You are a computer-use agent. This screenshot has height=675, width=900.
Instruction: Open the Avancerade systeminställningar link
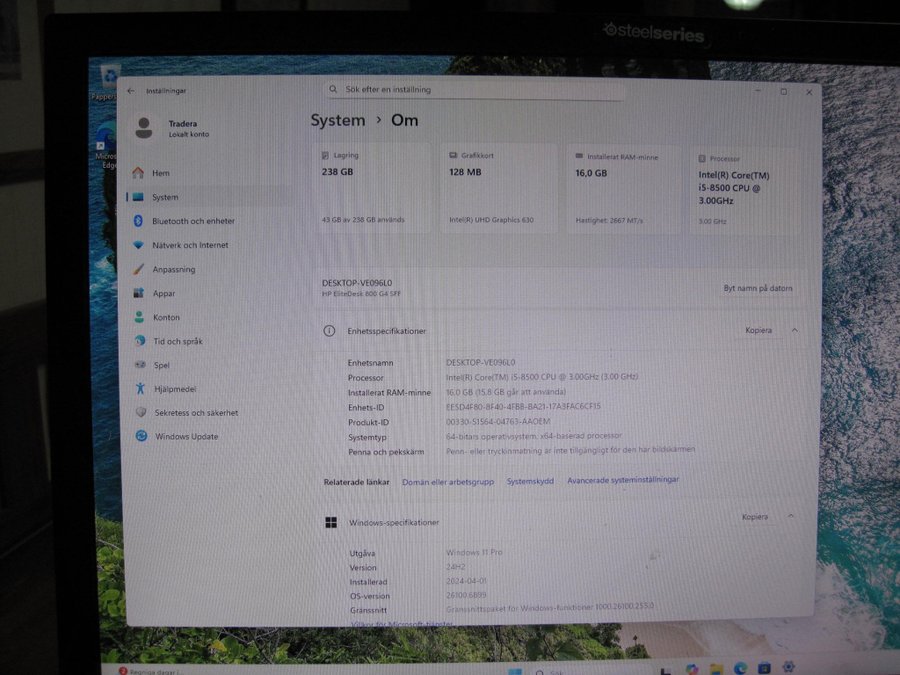click(623, 480)
